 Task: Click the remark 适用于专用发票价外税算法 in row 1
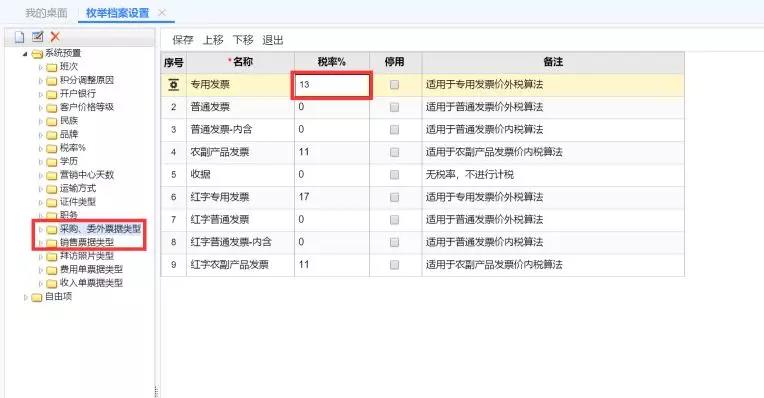tap(484, 85)
